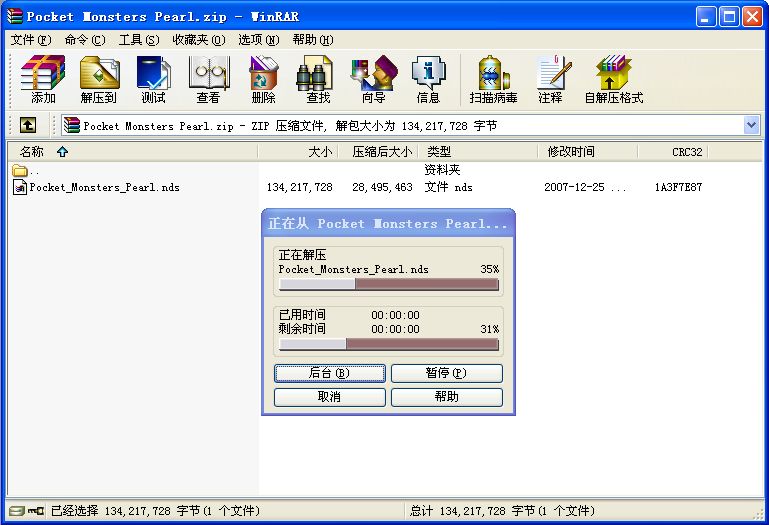Click 取消 to cancel extraction
This screenshot has height=525, width=769.
[330, 397]
